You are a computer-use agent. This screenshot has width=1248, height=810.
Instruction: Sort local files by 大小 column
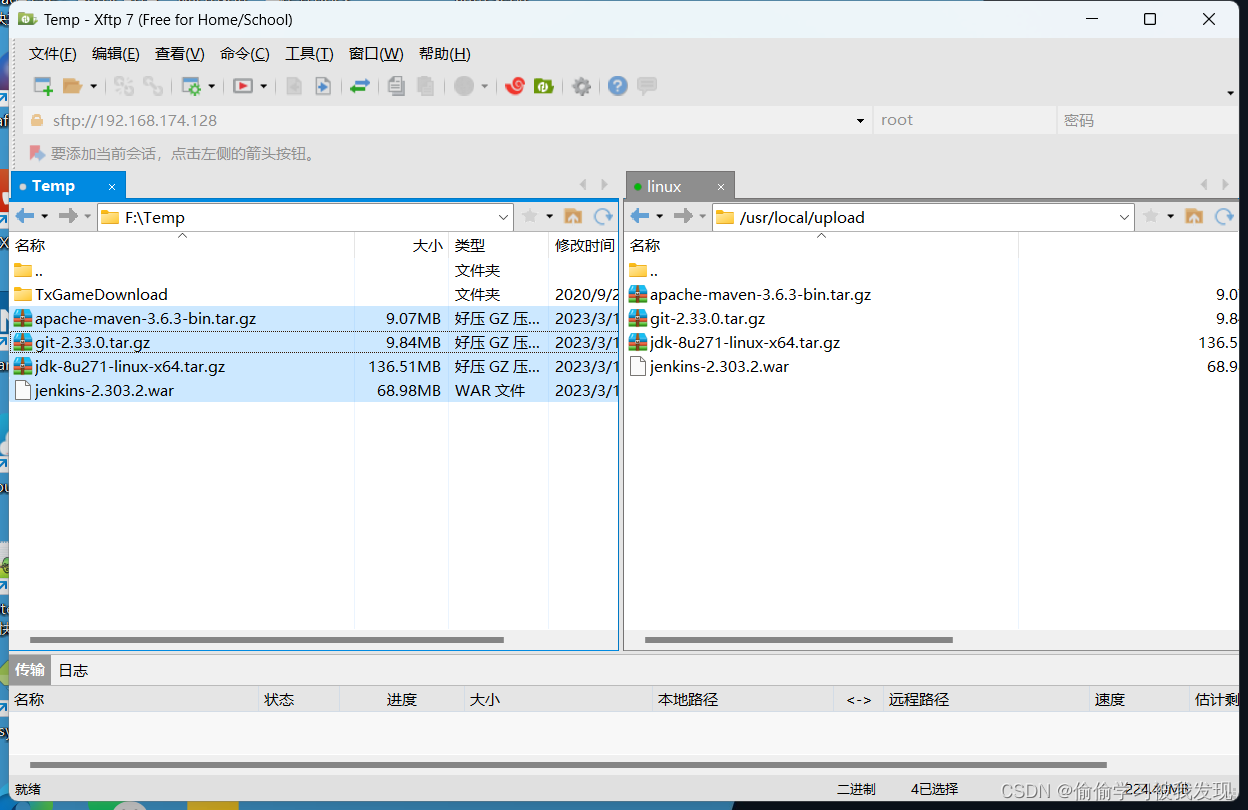401,245
